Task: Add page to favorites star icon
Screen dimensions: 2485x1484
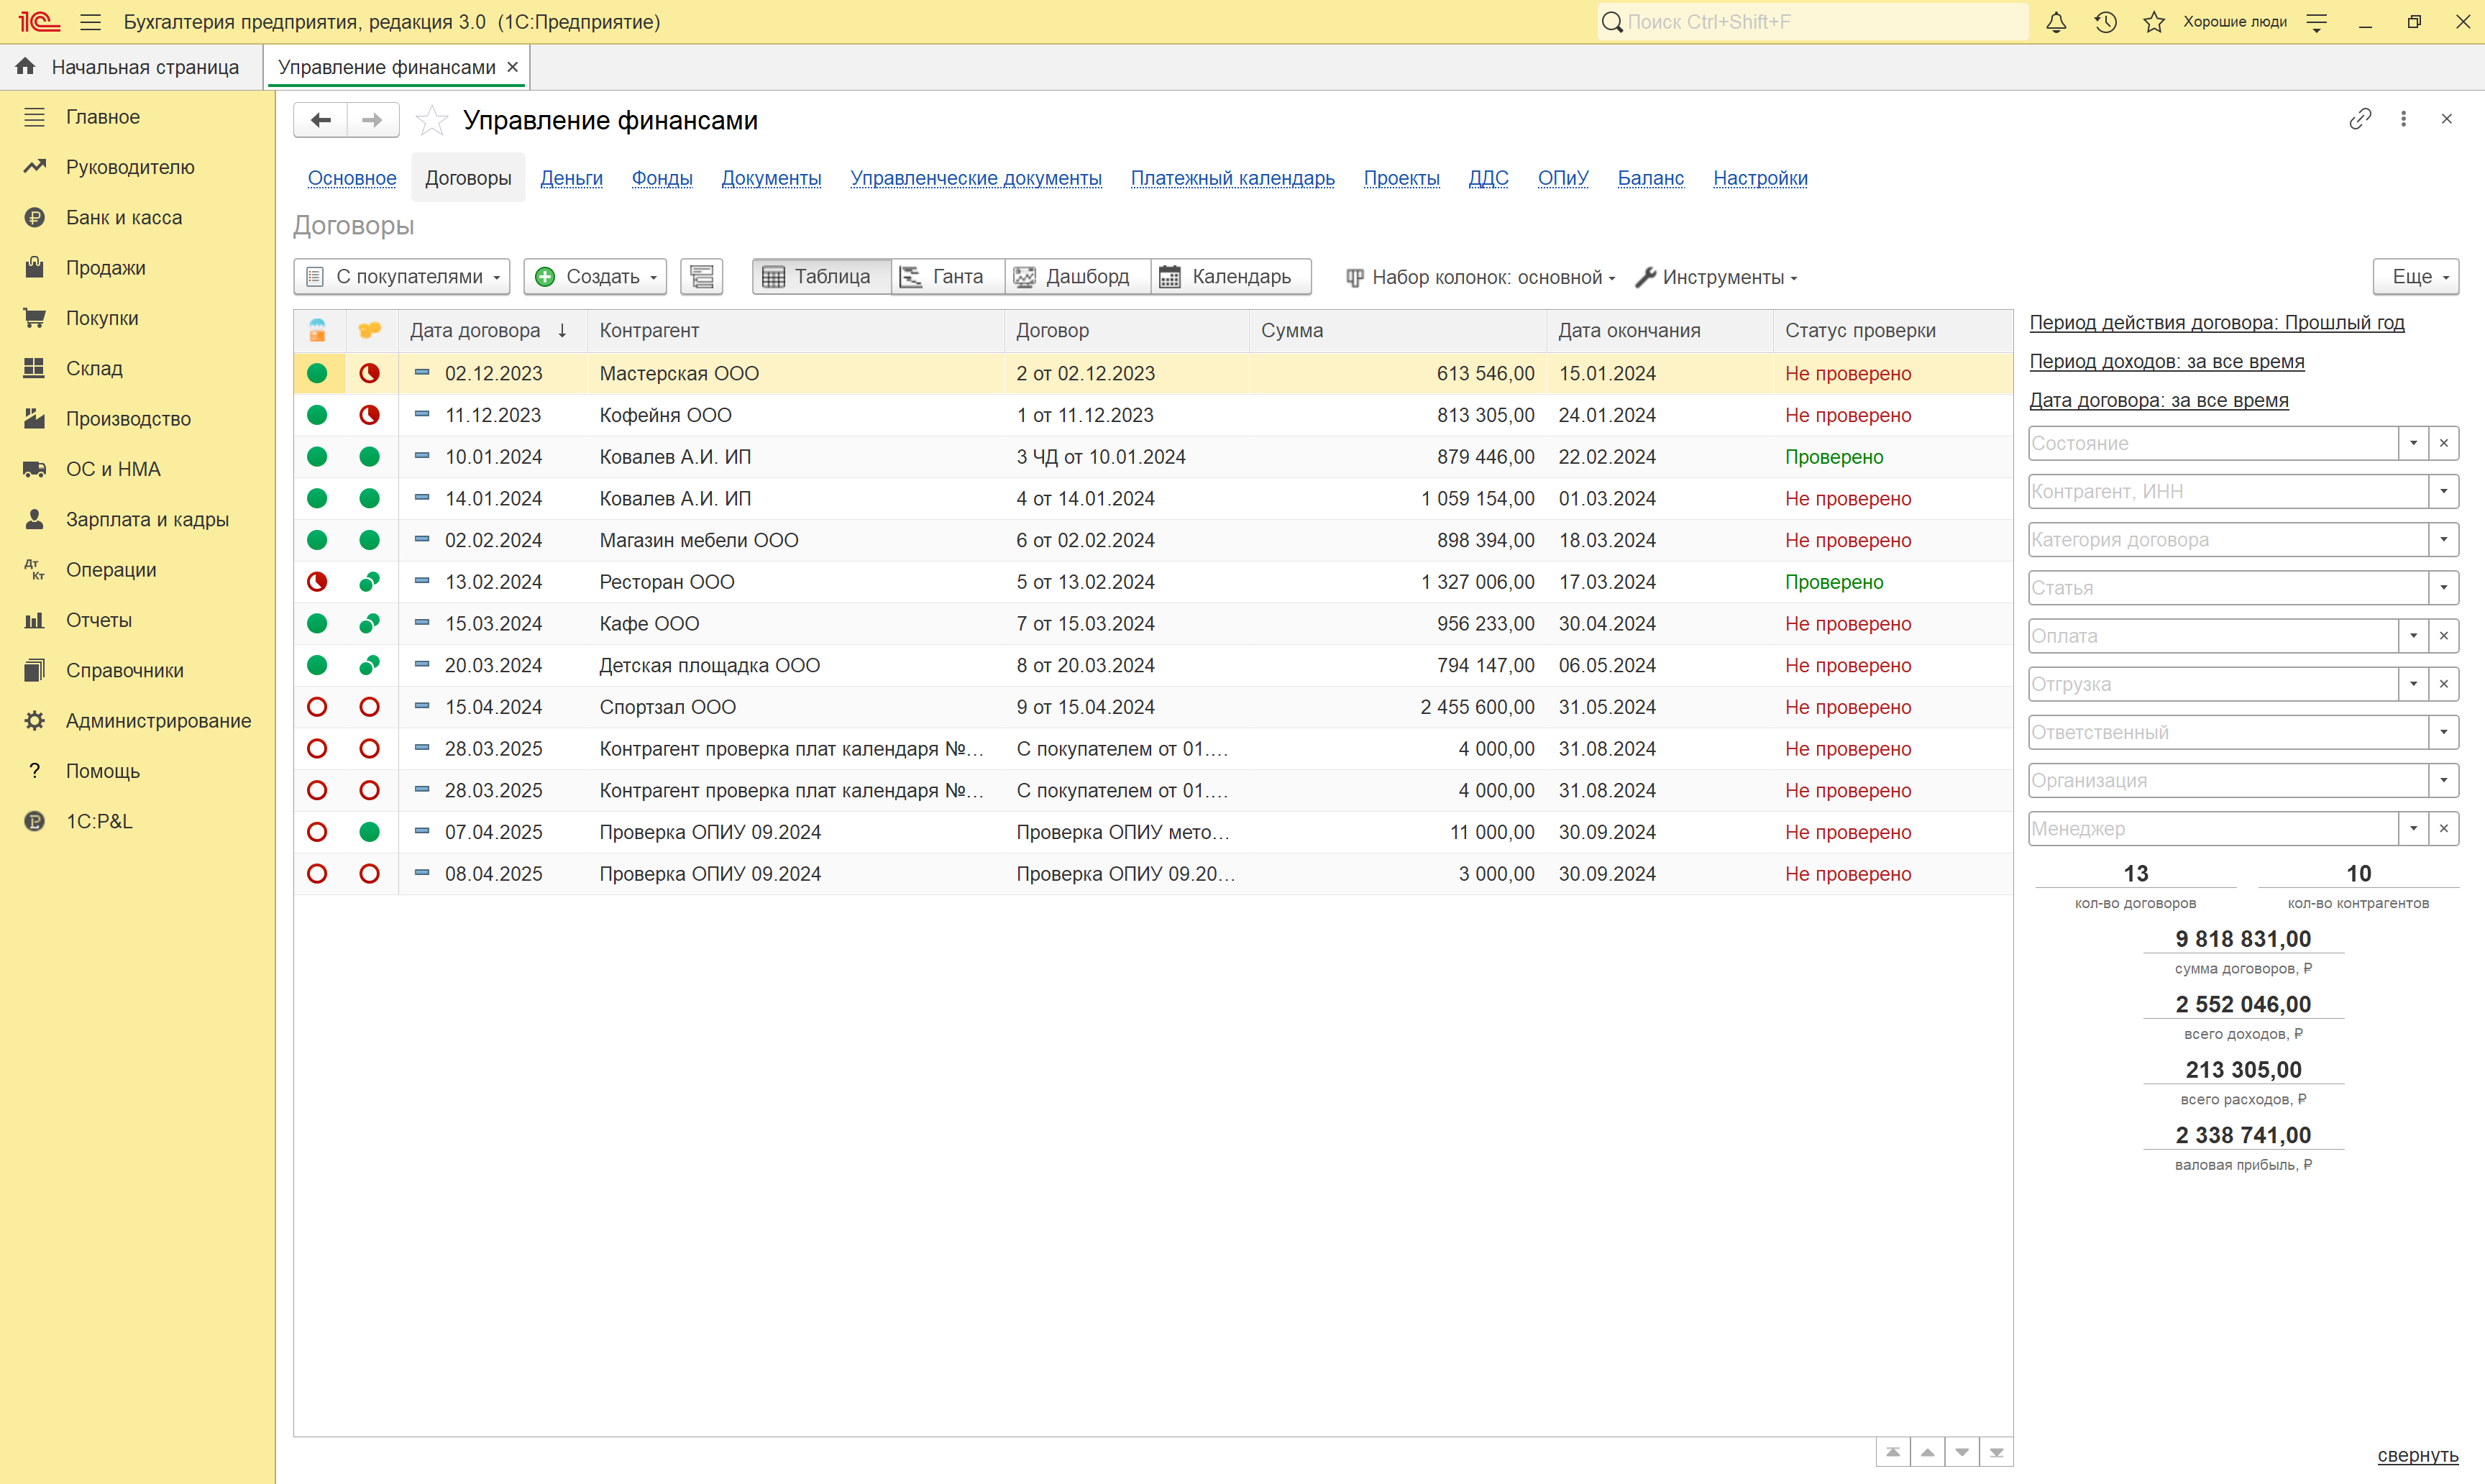Action: [x=432, y=120]
